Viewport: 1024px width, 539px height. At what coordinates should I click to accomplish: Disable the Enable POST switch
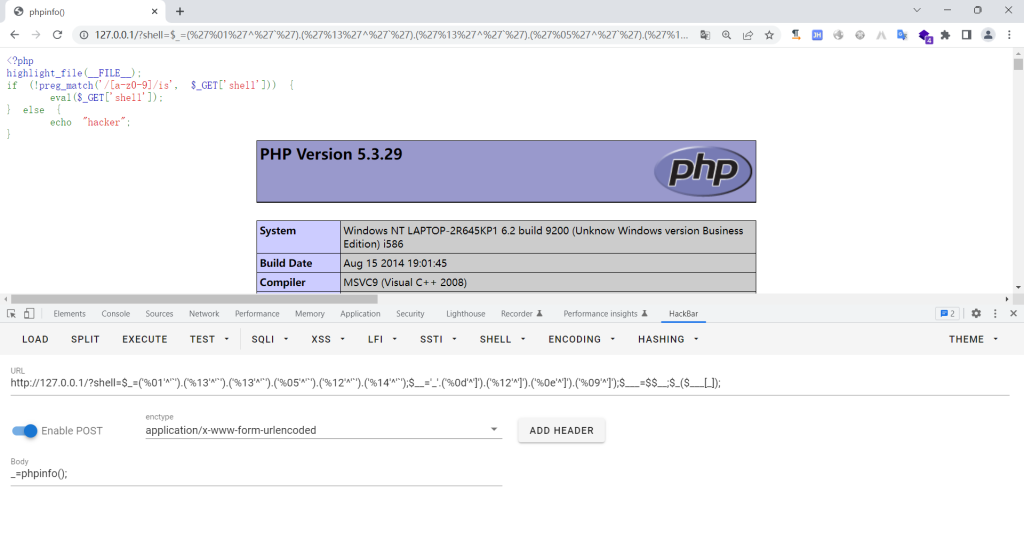(25, 431)
